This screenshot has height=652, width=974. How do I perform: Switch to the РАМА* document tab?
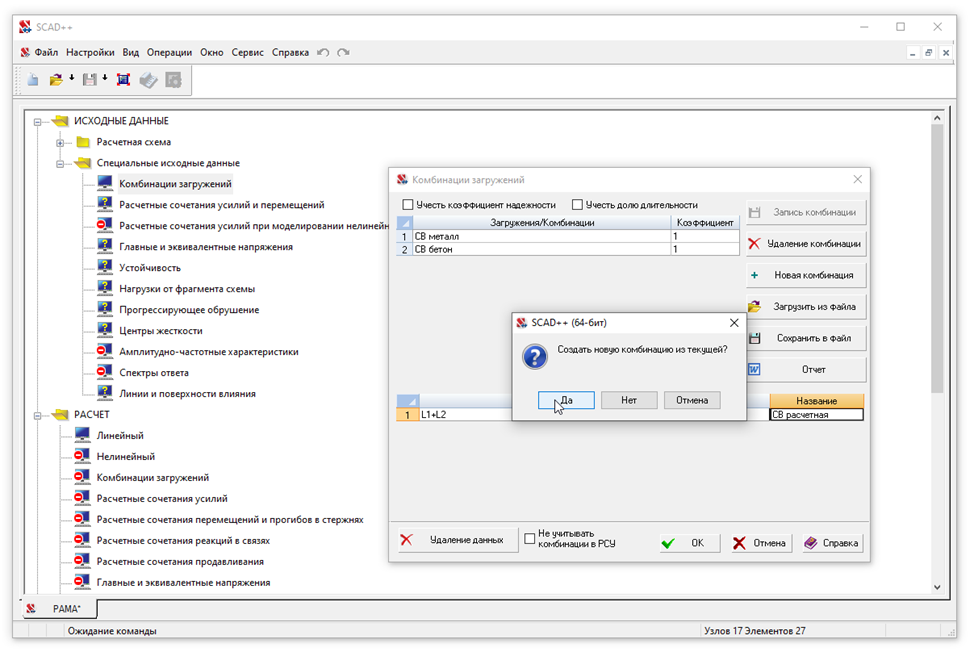60,609
